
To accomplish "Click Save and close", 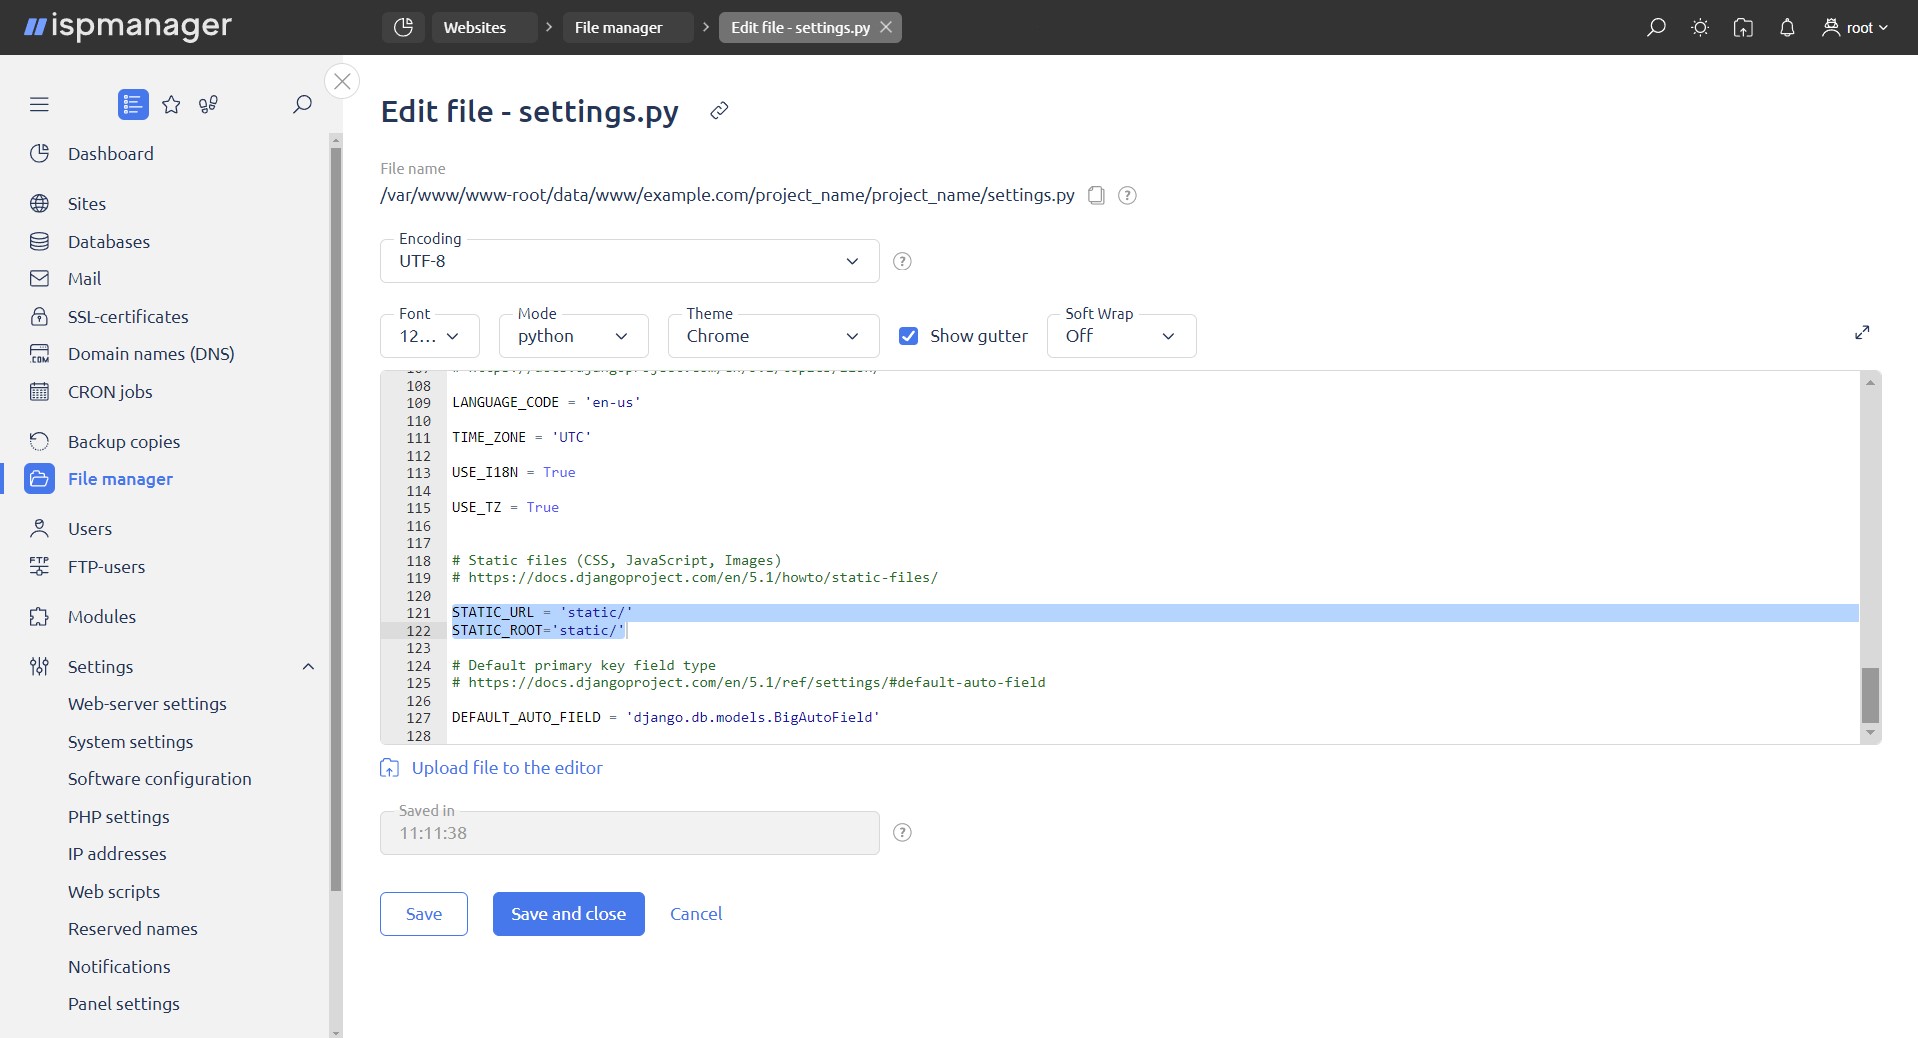I will pos(567,913).
